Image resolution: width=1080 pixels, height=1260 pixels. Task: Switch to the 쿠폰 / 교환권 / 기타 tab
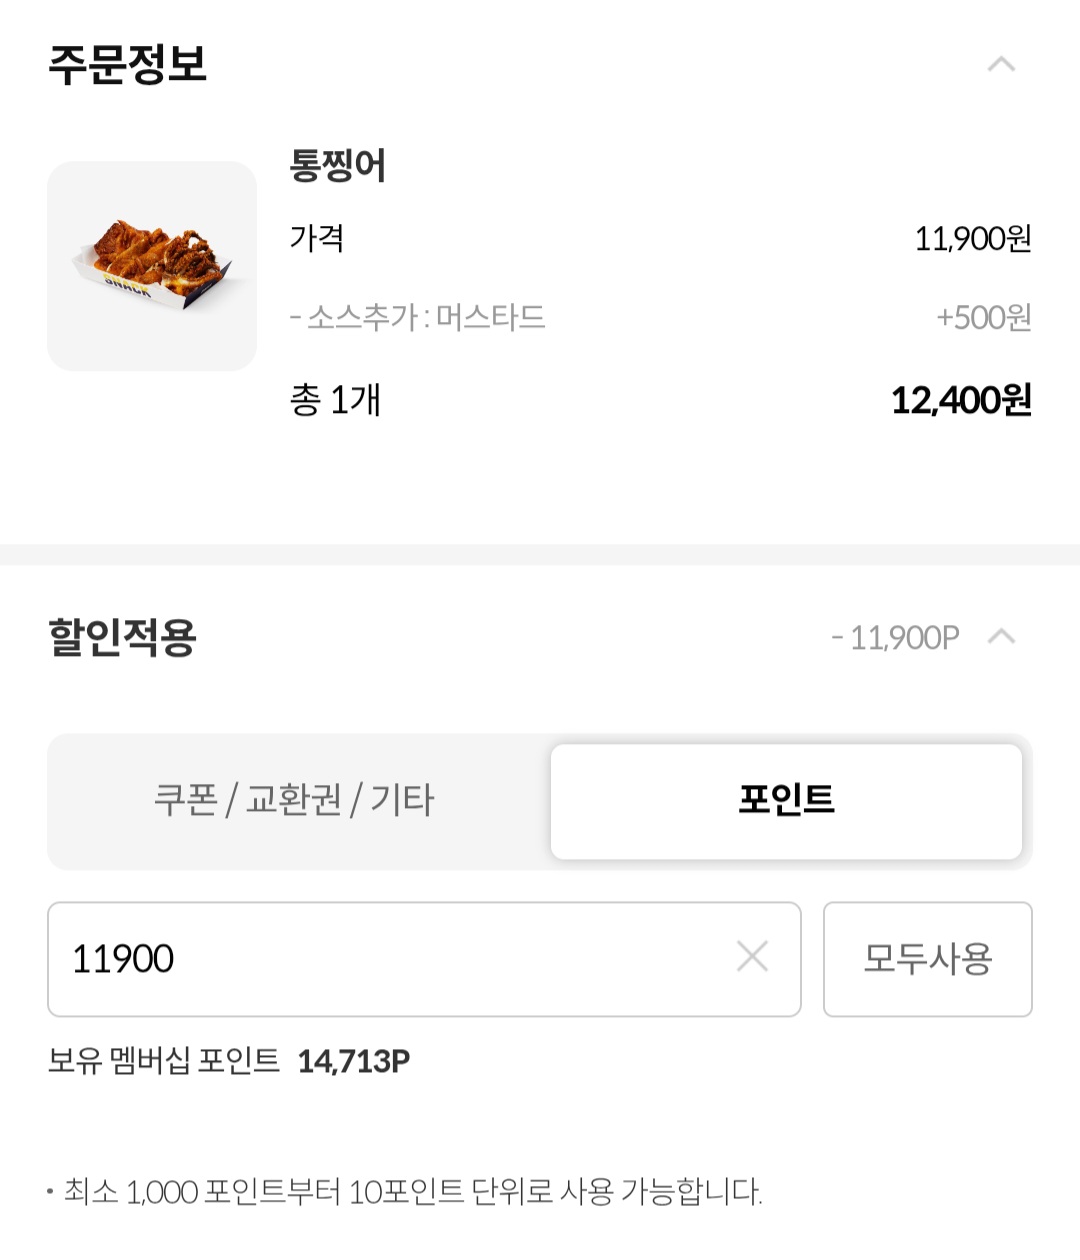pyautogui.click(x=294, y=800)
